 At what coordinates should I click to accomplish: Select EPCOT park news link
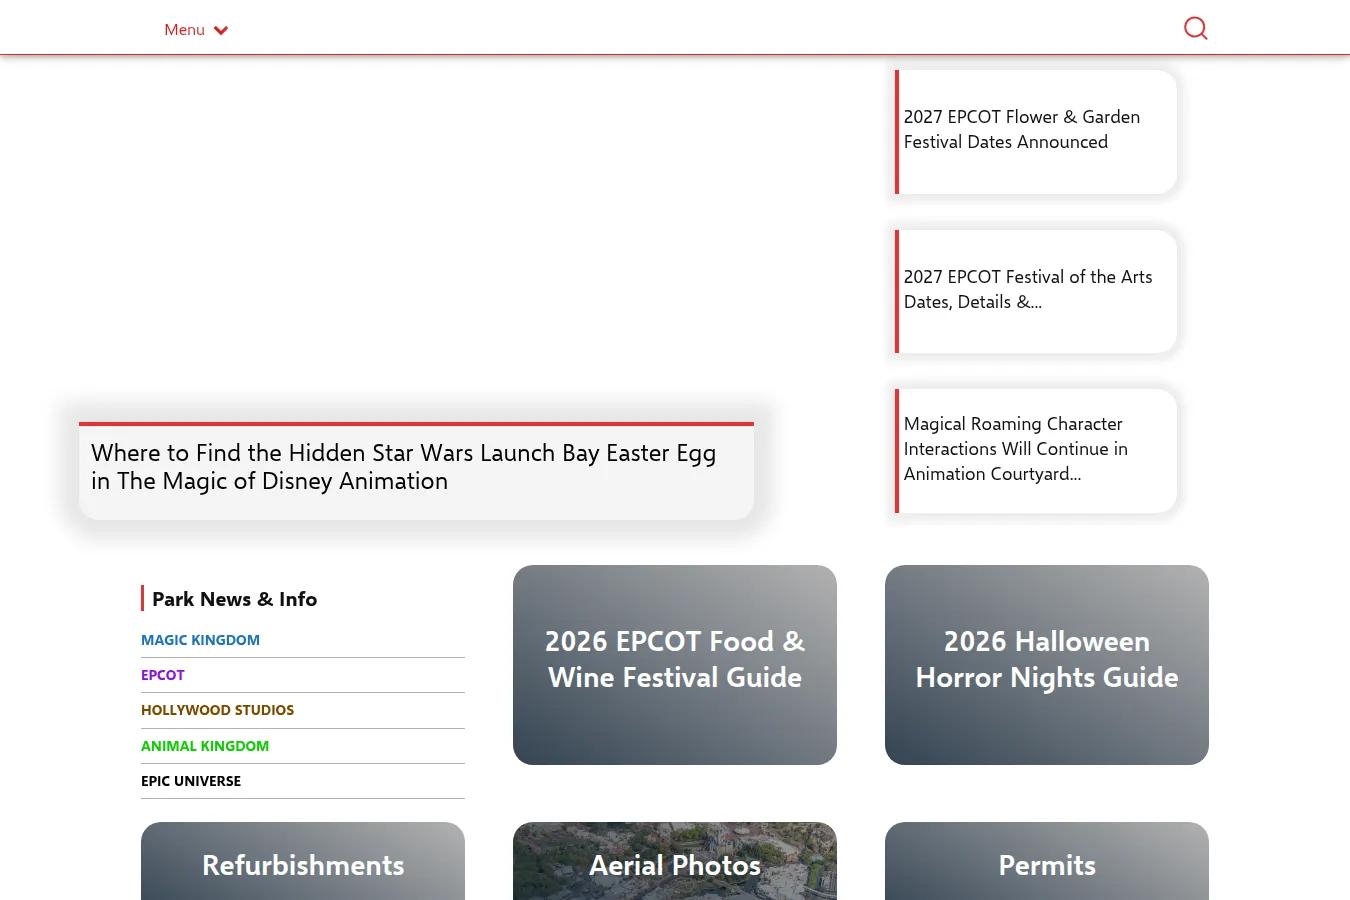(x=163, y=675)
